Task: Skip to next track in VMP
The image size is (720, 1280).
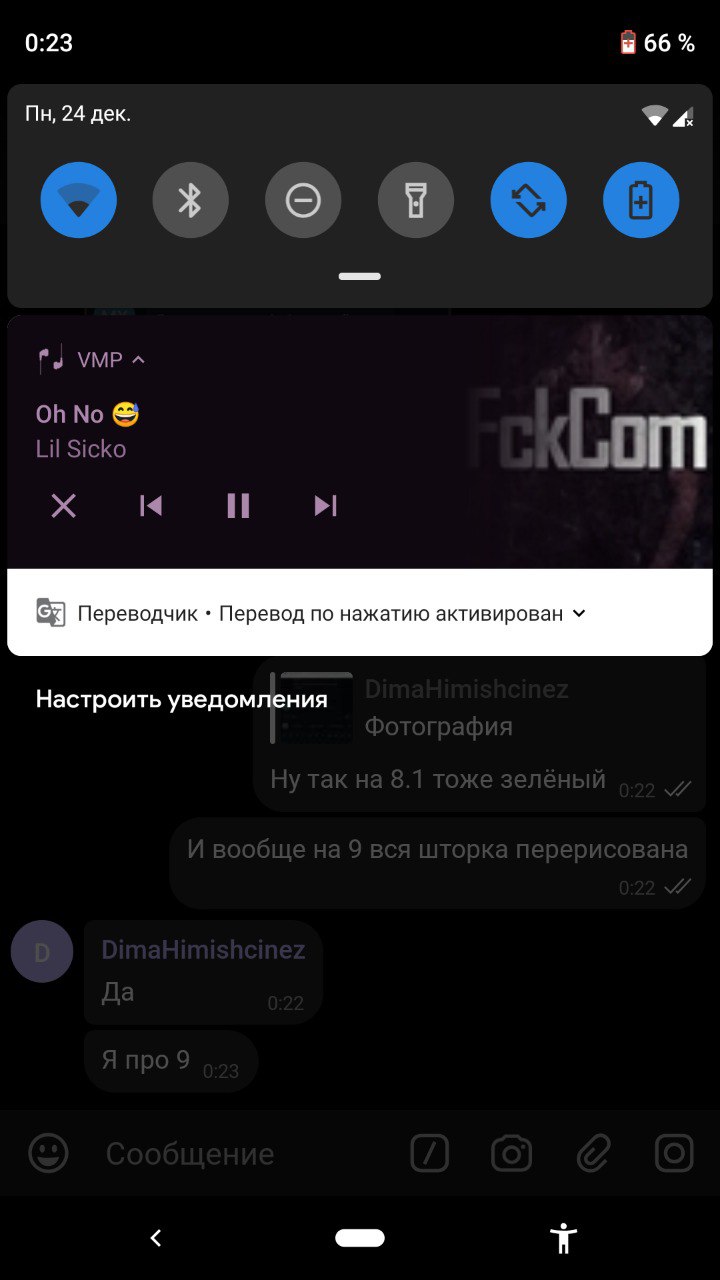Action: (326, 506)
